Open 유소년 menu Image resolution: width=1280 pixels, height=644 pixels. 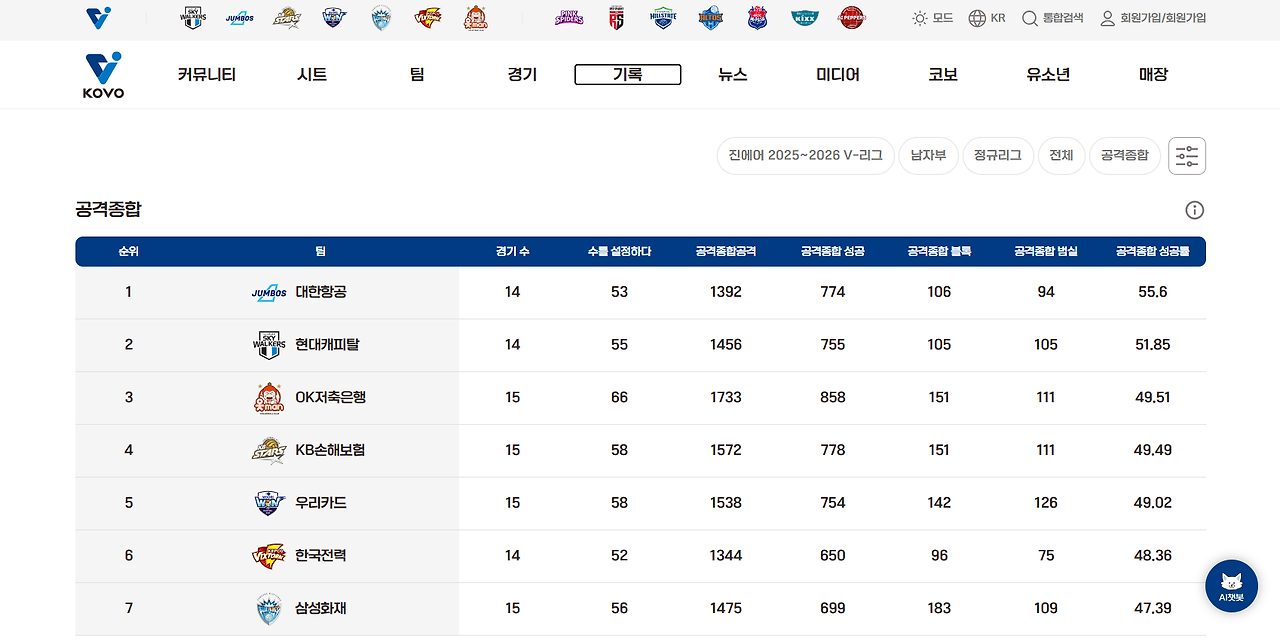tap(1048, 75)
